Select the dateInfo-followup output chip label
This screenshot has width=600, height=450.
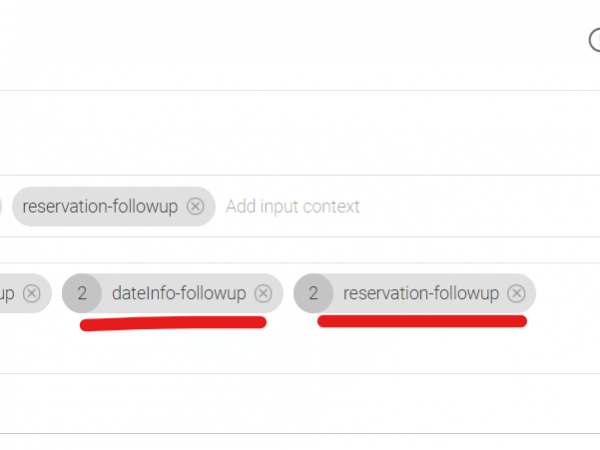pos(179,293)
